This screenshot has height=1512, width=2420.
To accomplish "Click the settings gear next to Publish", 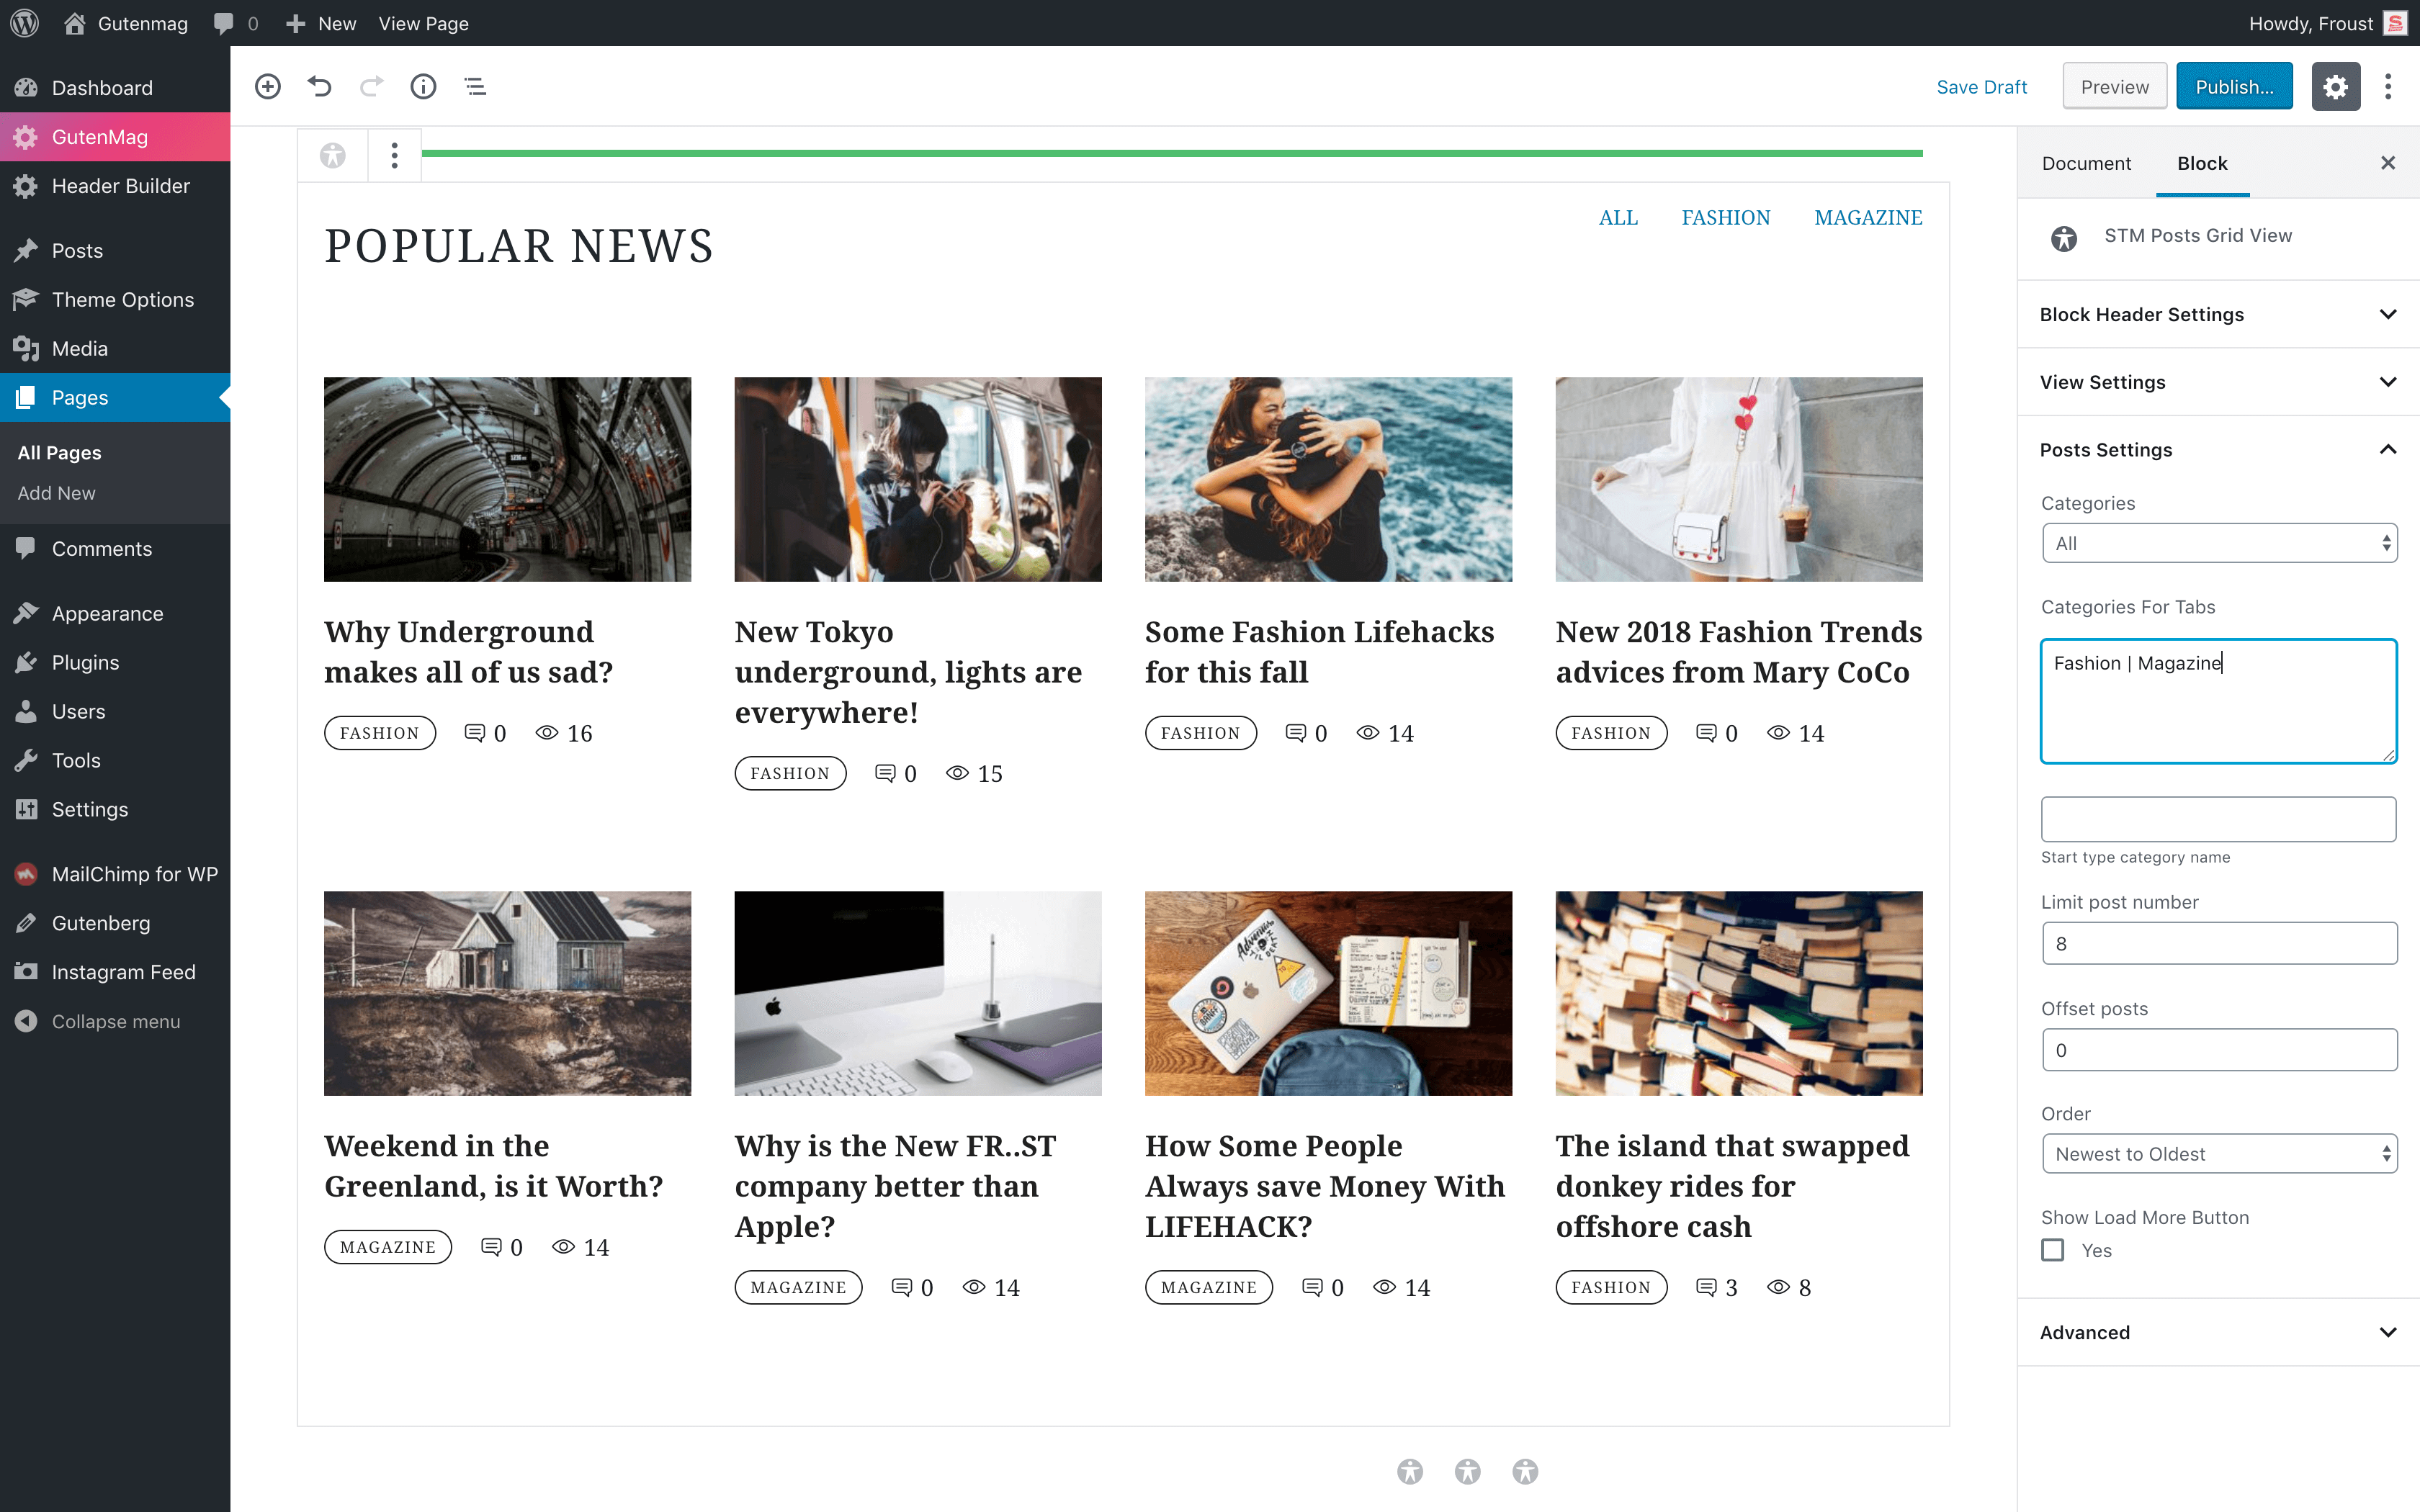I will [x=2335, y=86].
